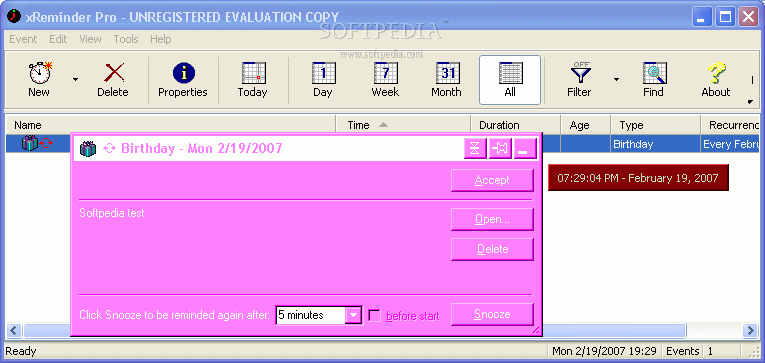Click the pin button in the reminder popup

pyautogui.click(x=500, y=149)
